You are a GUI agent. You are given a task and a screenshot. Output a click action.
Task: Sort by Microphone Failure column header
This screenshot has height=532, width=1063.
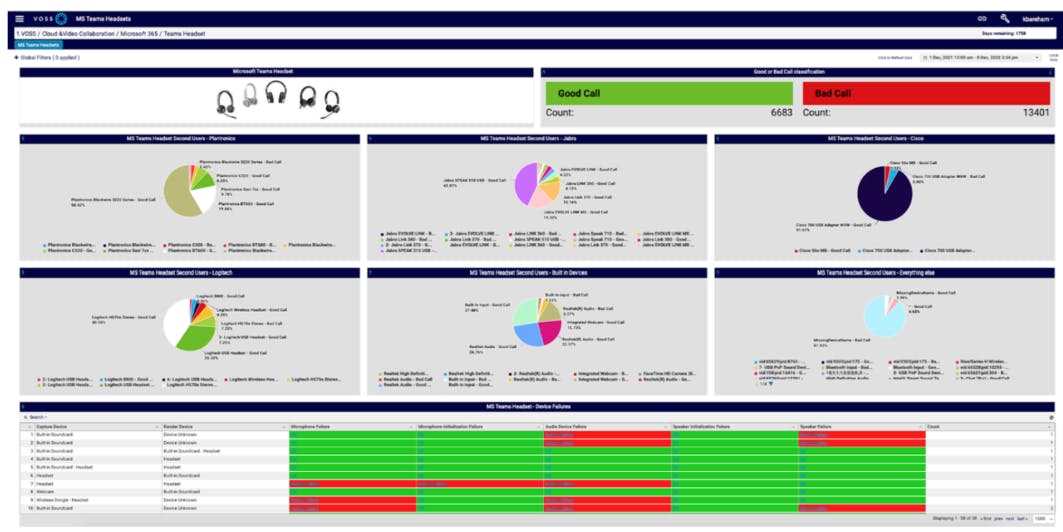312,427
